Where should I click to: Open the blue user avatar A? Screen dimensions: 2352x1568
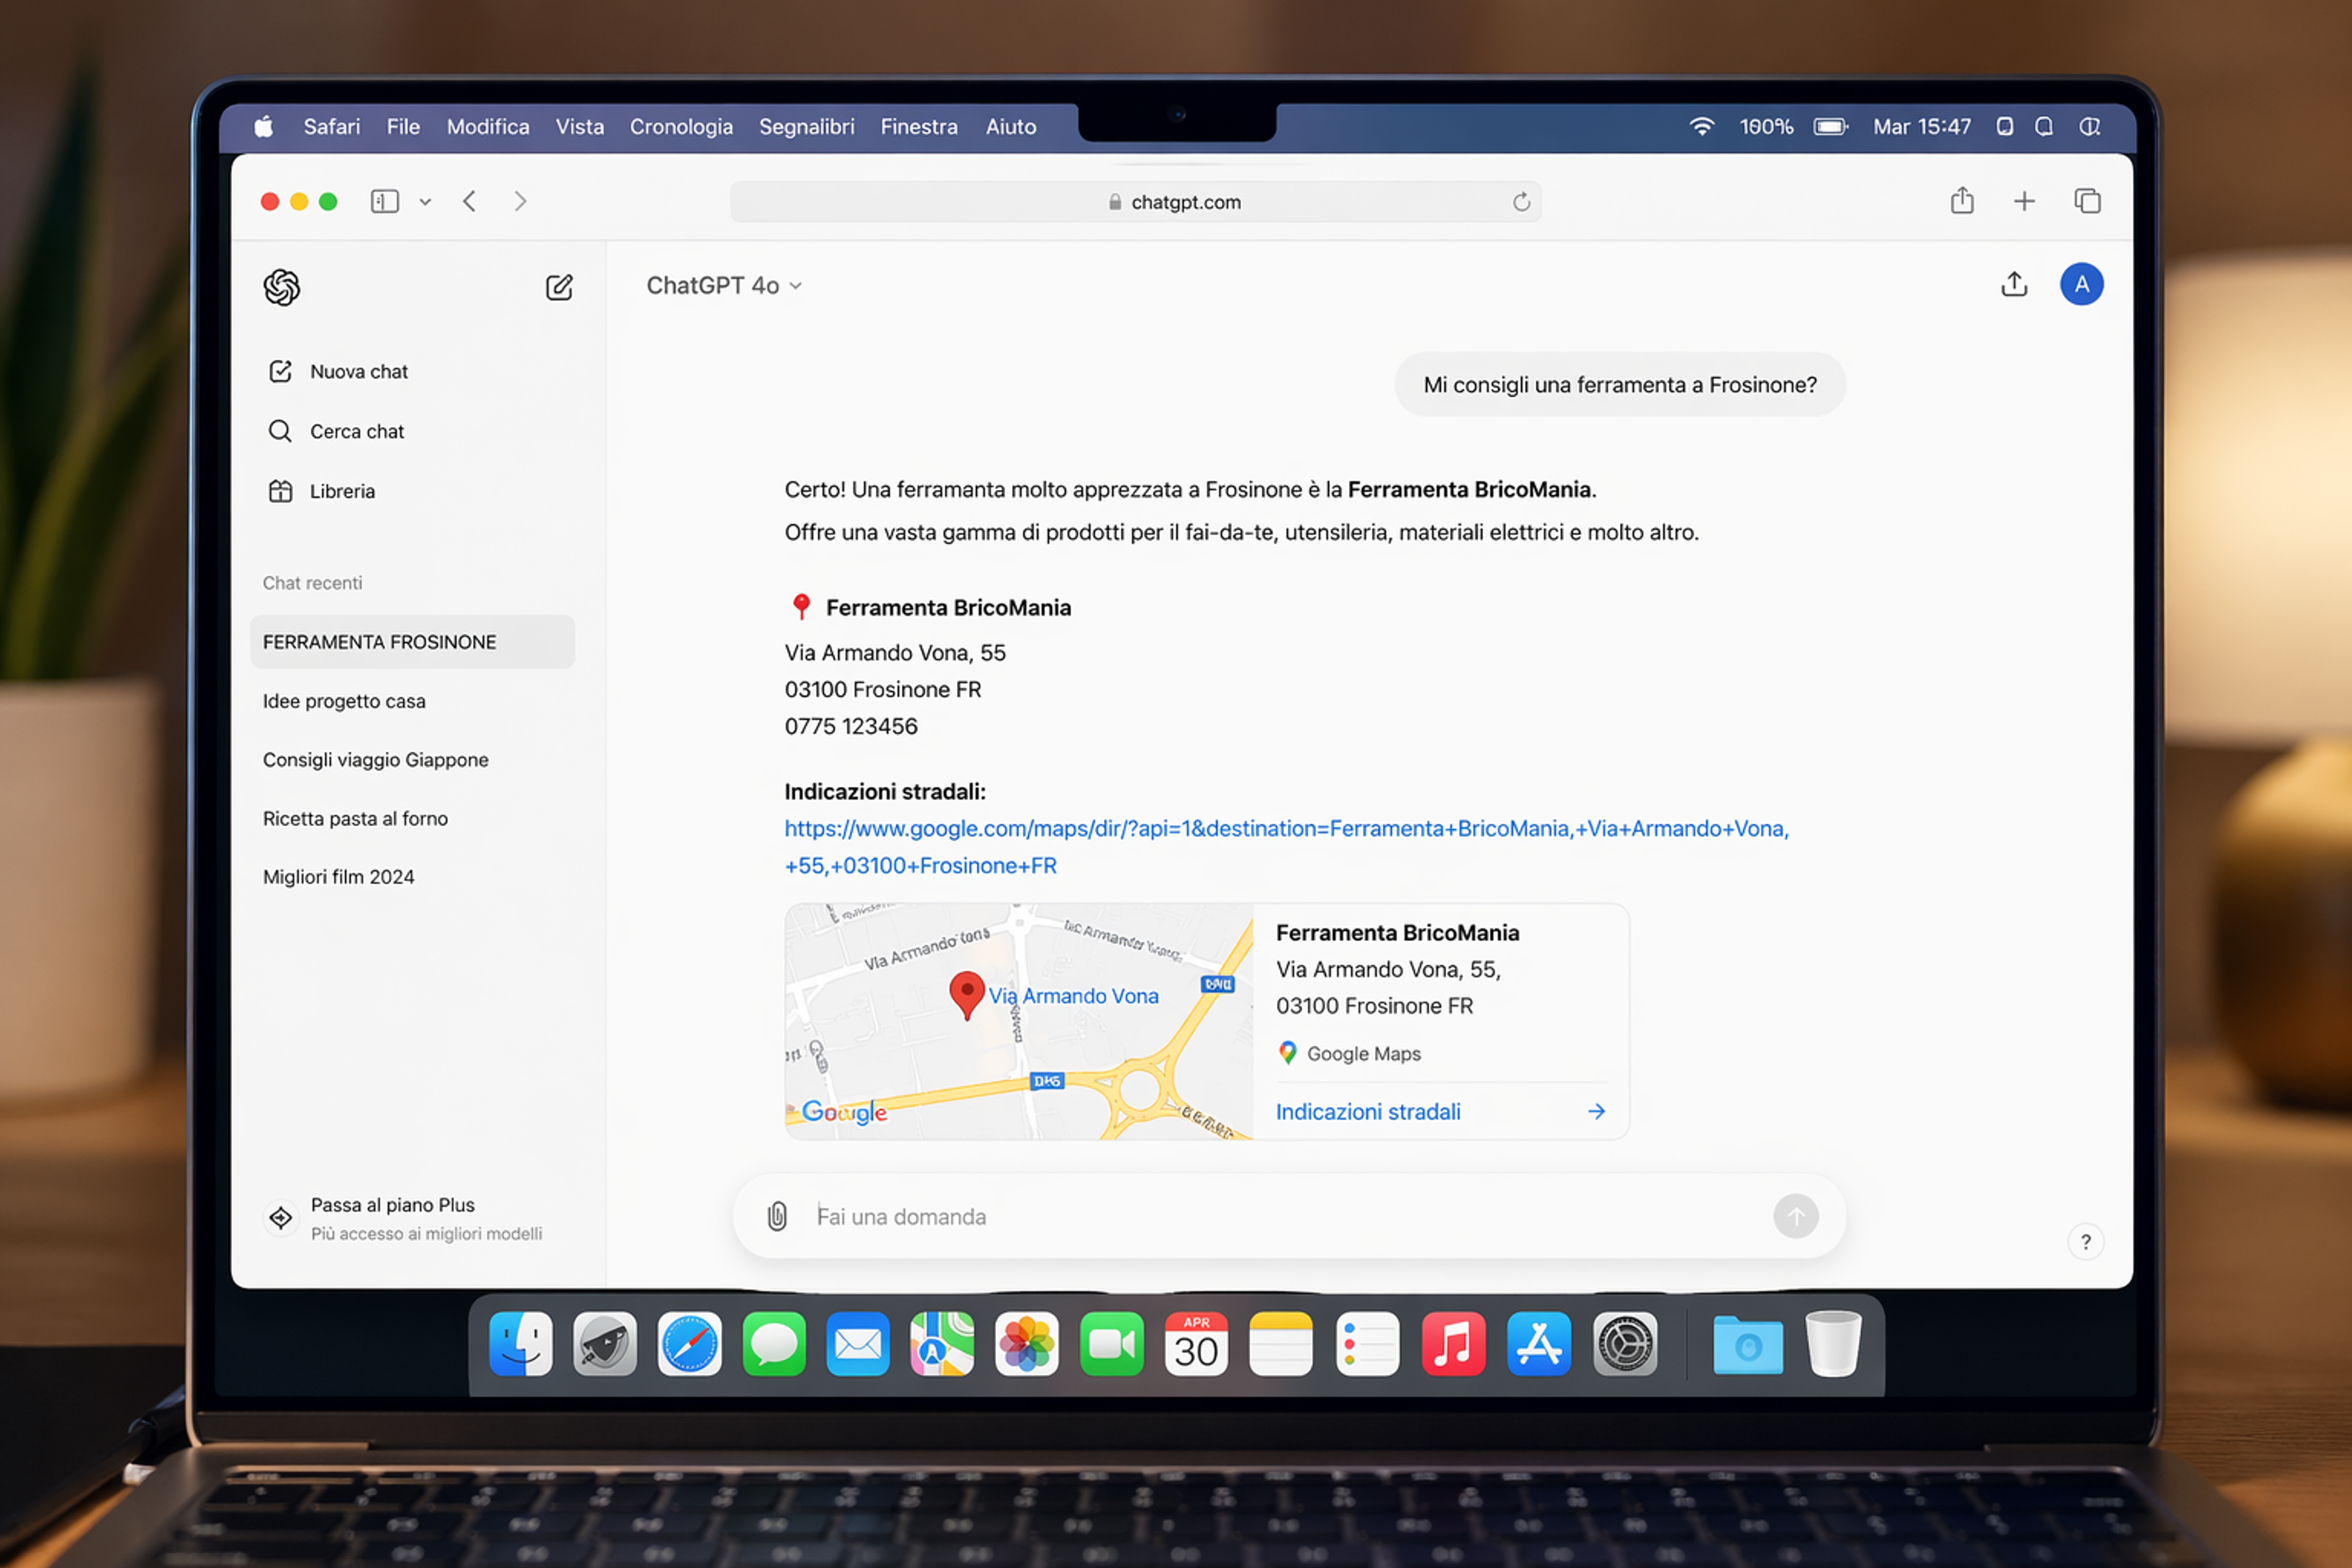(2081, 285)
